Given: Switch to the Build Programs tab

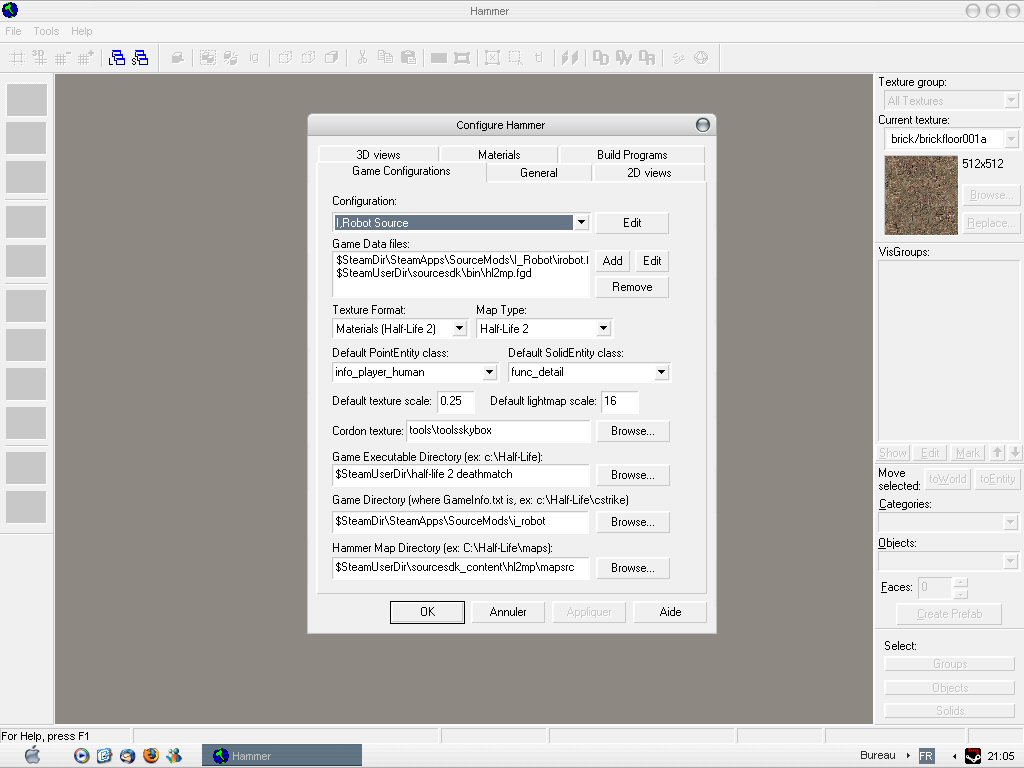Looking at the screenshot, I should [632, 155].
